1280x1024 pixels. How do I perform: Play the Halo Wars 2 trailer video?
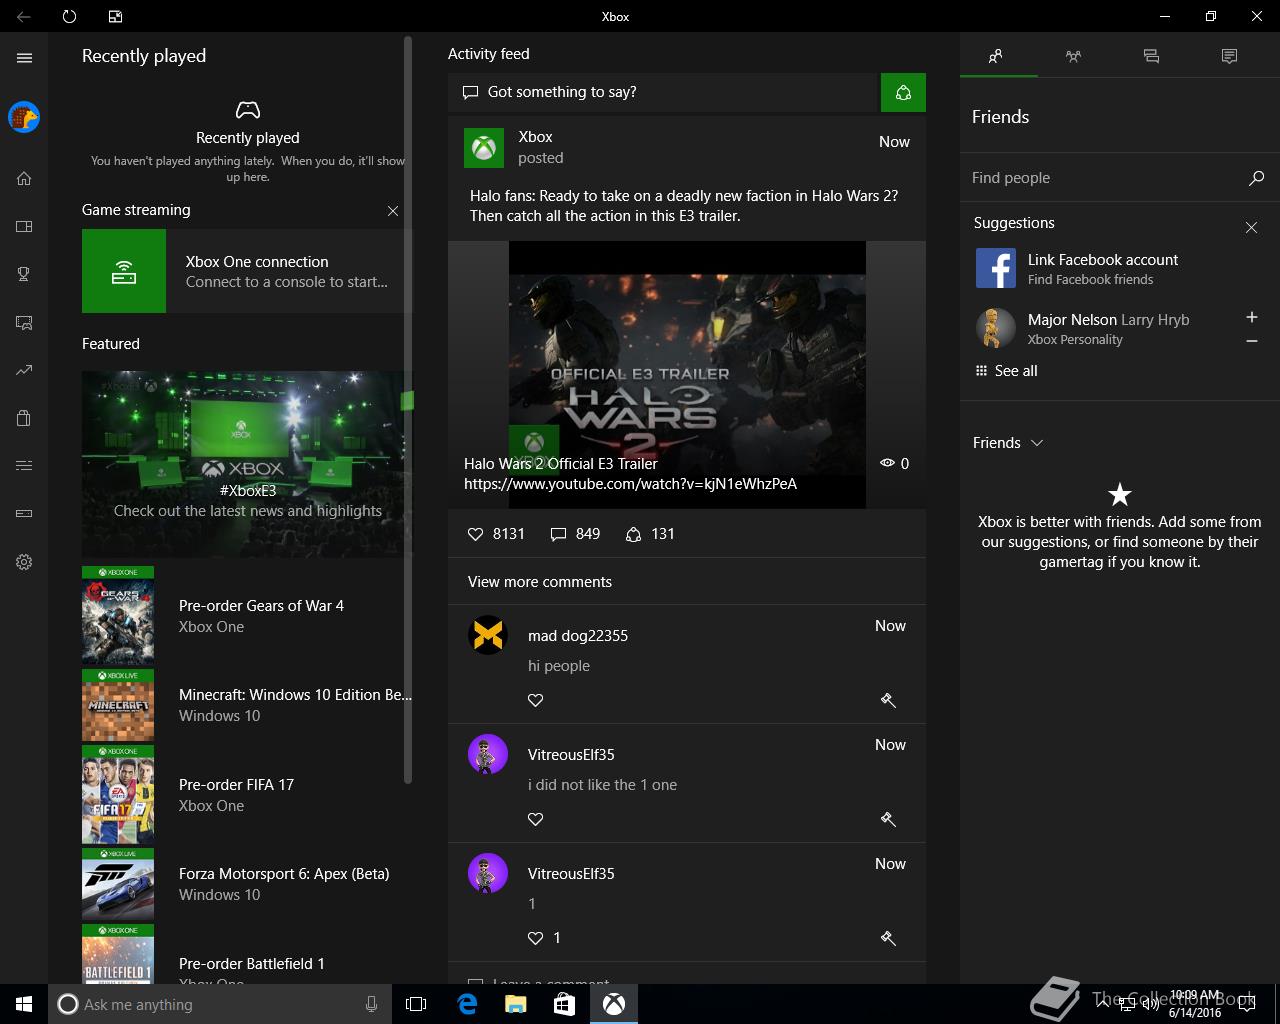pos(687,375)
